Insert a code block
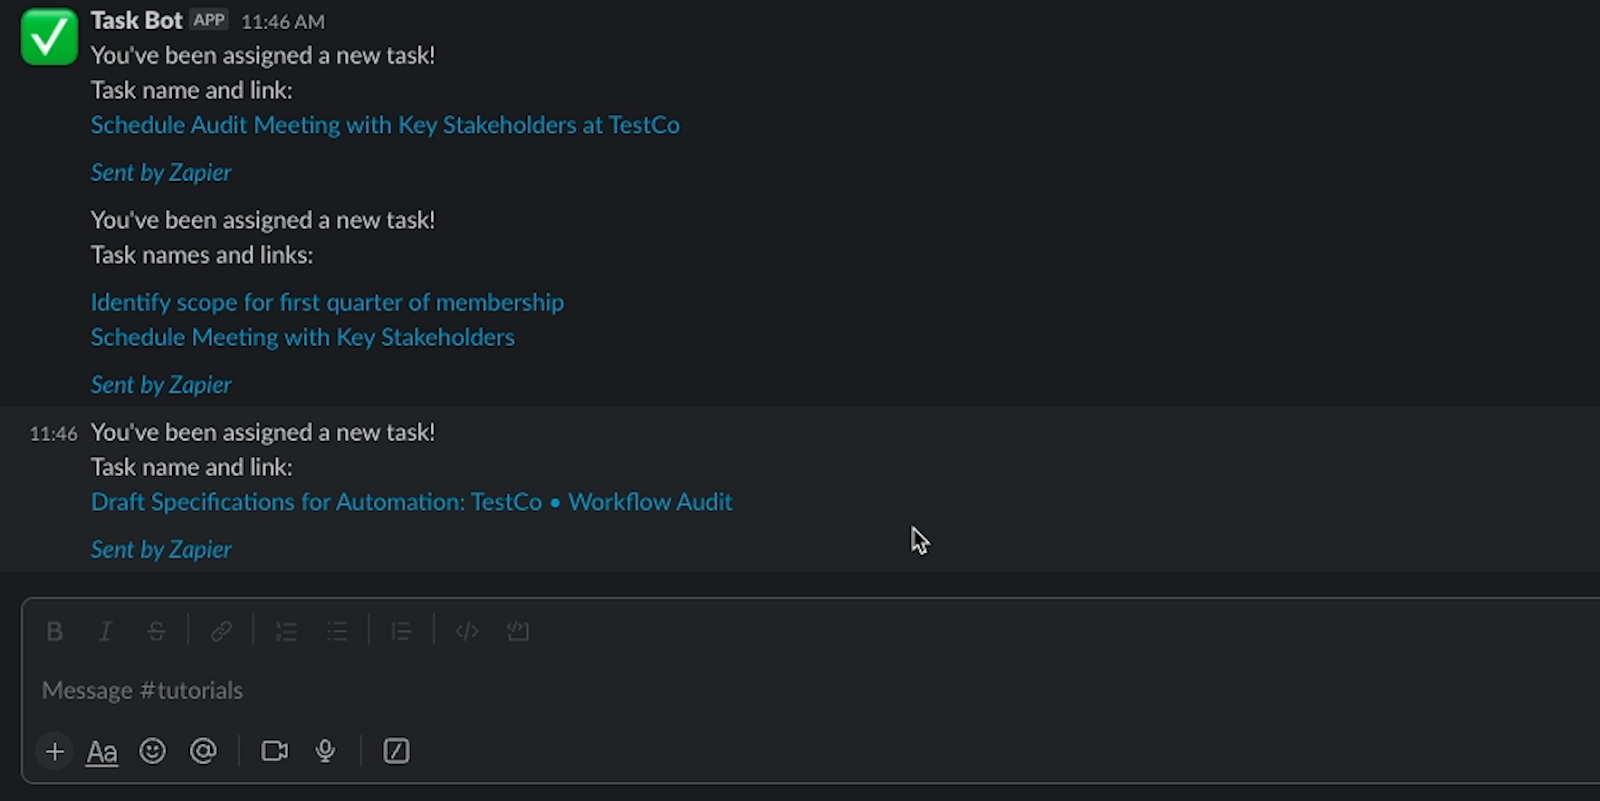Image resolution: width=1600 pixels, height=801 pixels. 518,631
